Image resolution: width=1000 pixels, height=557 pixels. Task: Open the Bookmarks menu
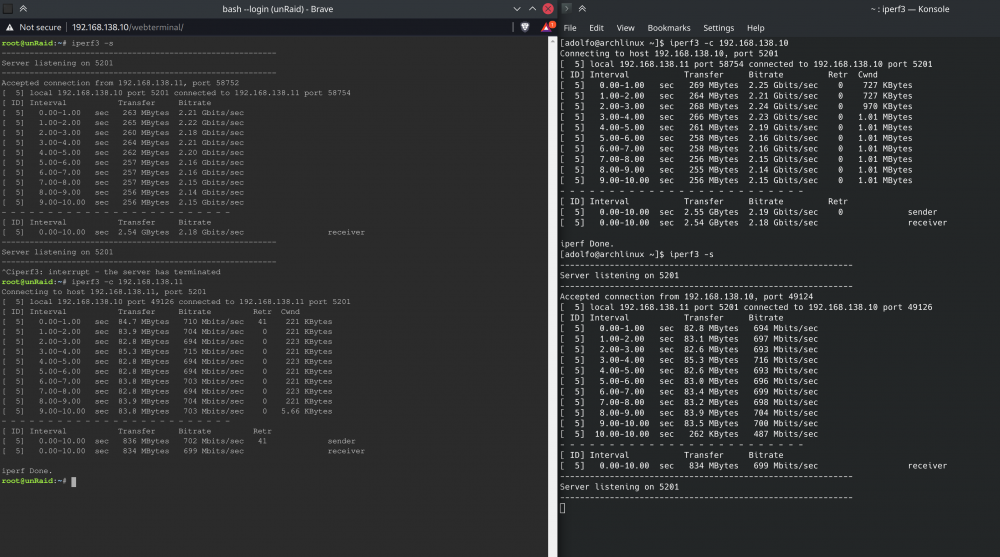click(x=669, y=28)
